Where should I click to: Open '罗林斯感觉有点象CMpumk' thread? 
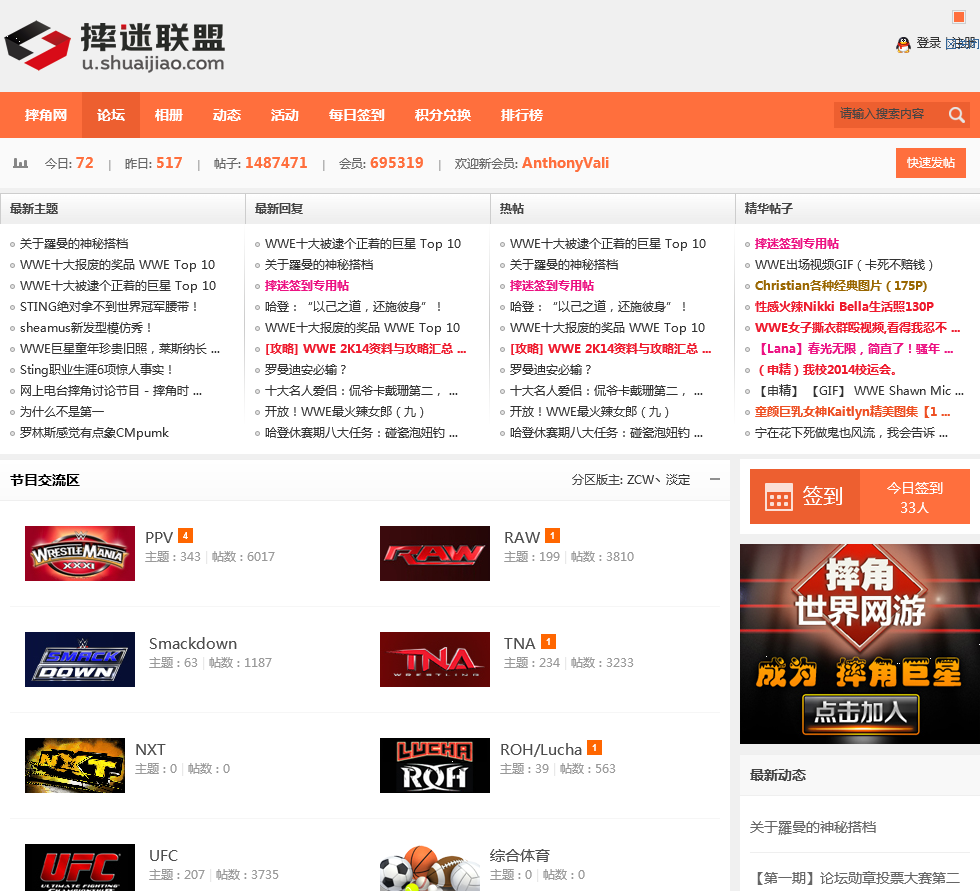(94, 433)
